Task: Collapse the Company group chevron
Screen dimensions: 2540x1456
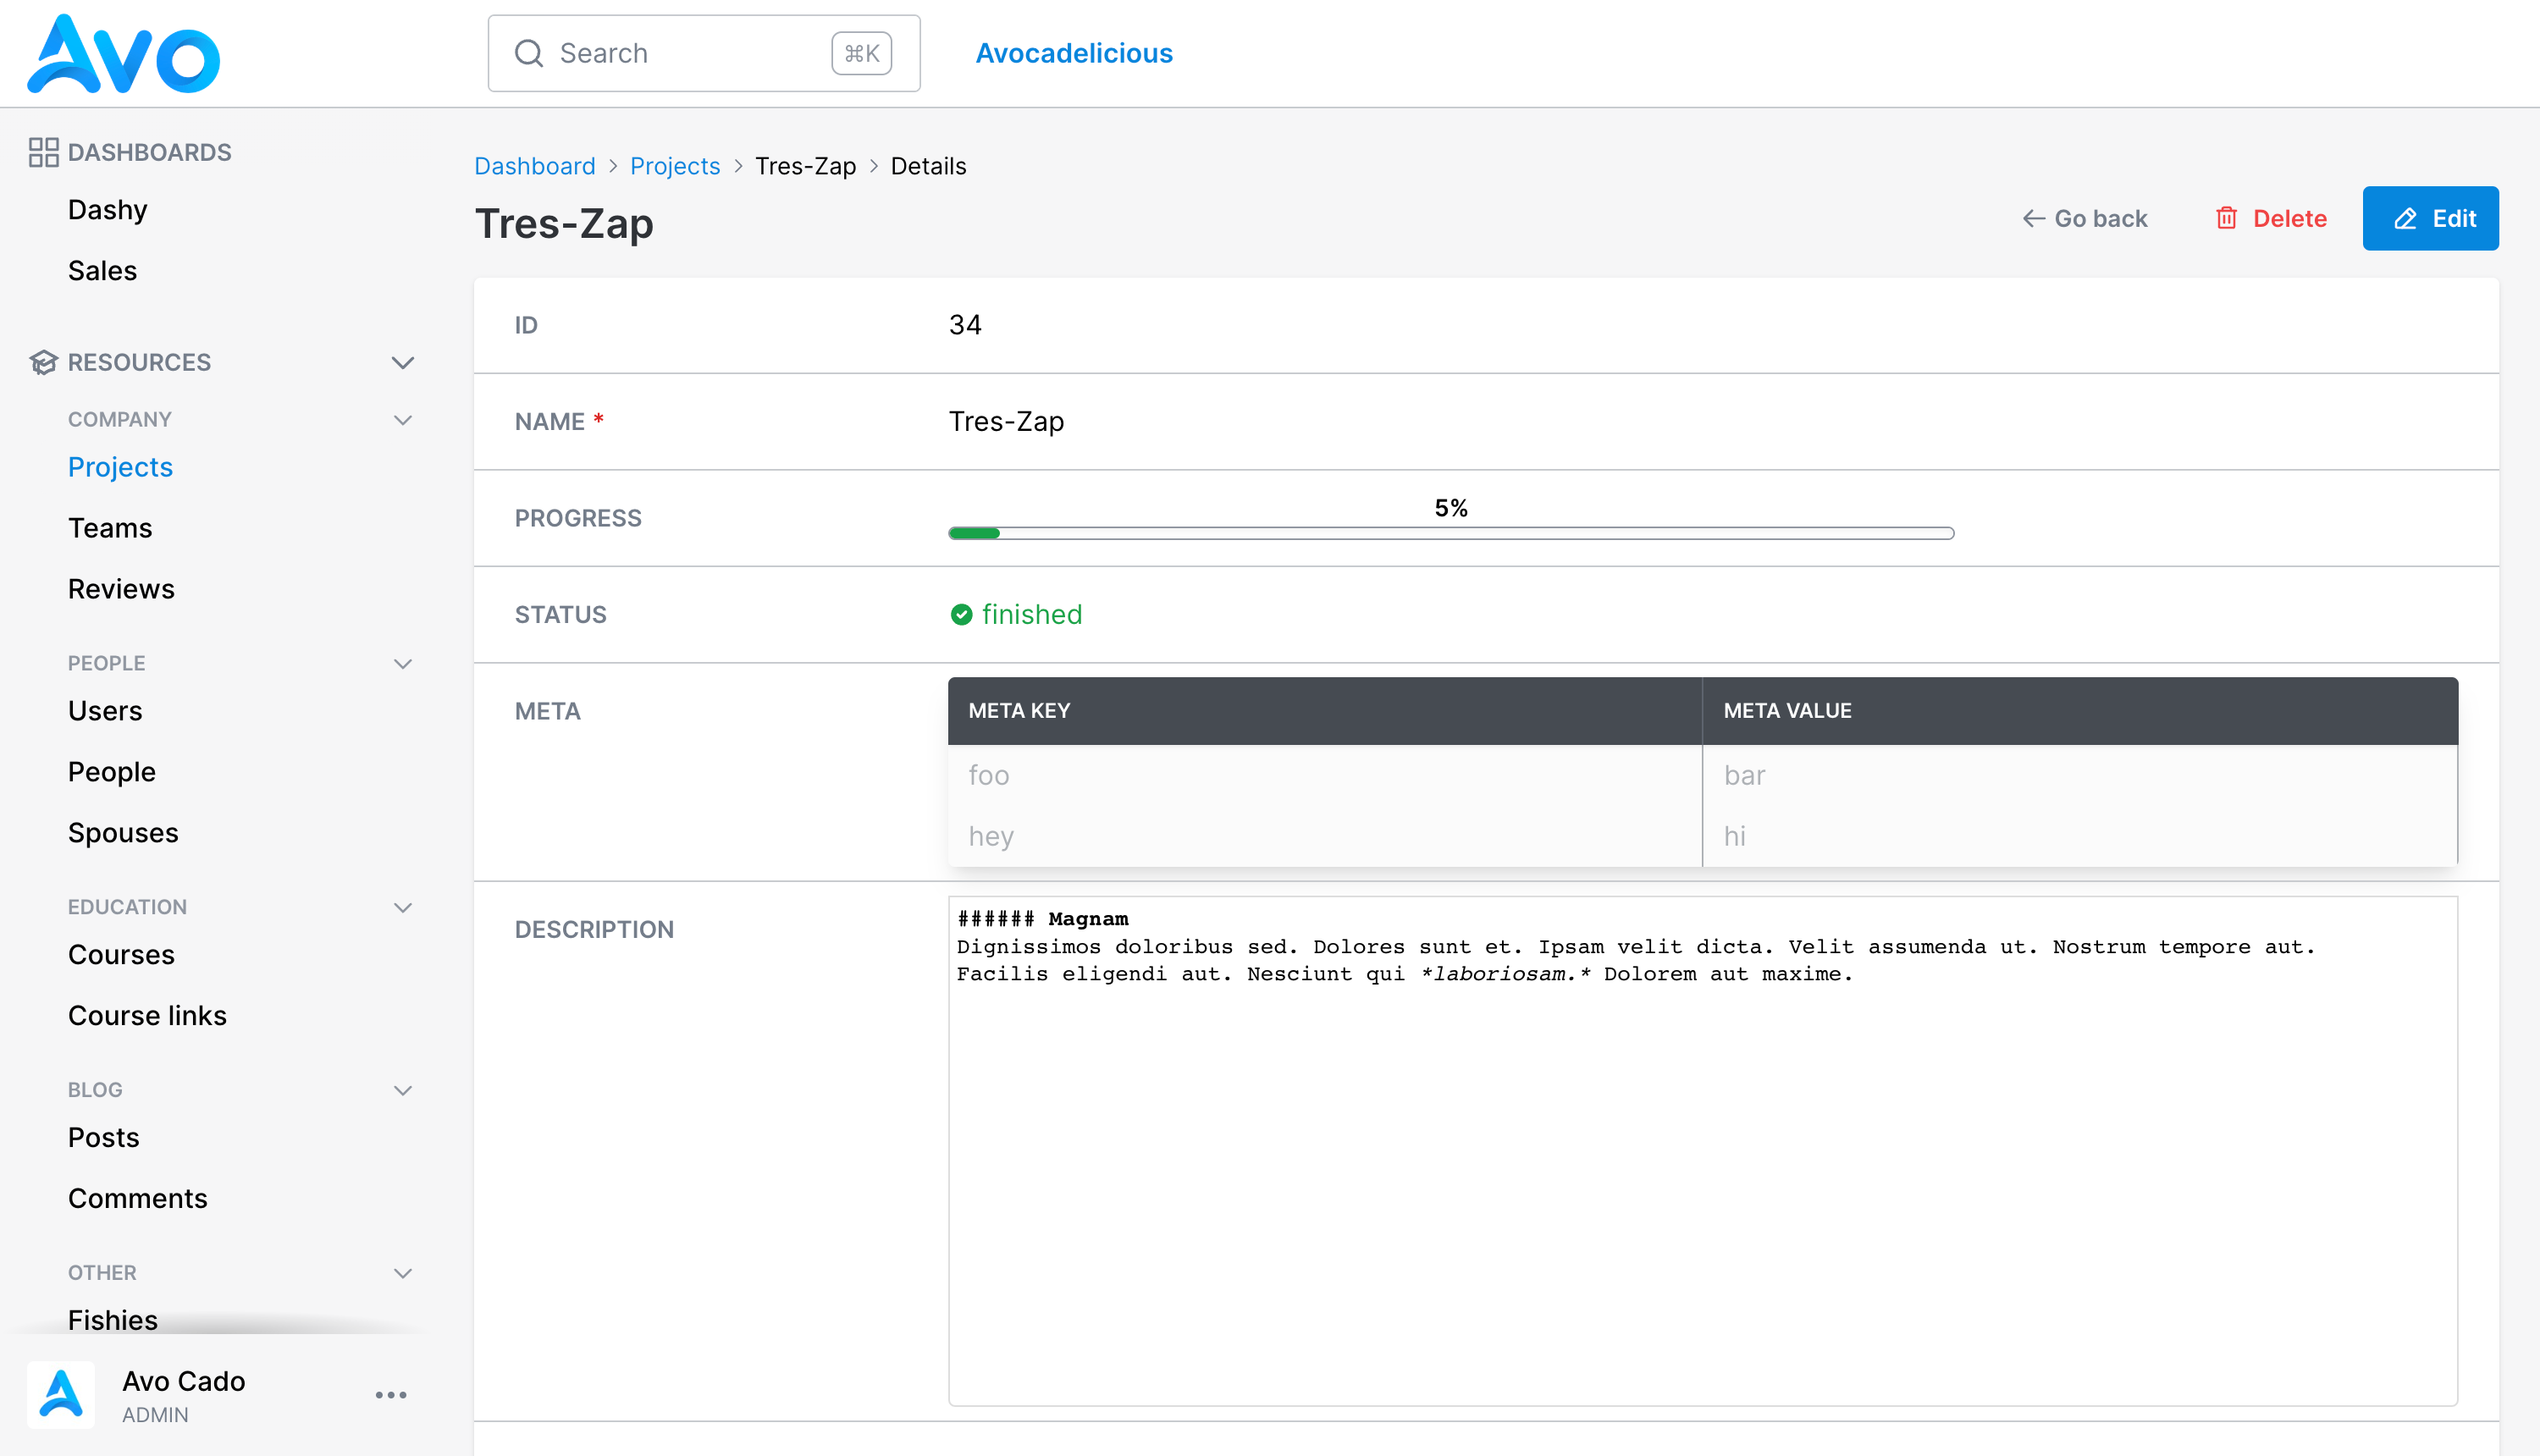Action: pyautogui.click(x=403, y=420)
